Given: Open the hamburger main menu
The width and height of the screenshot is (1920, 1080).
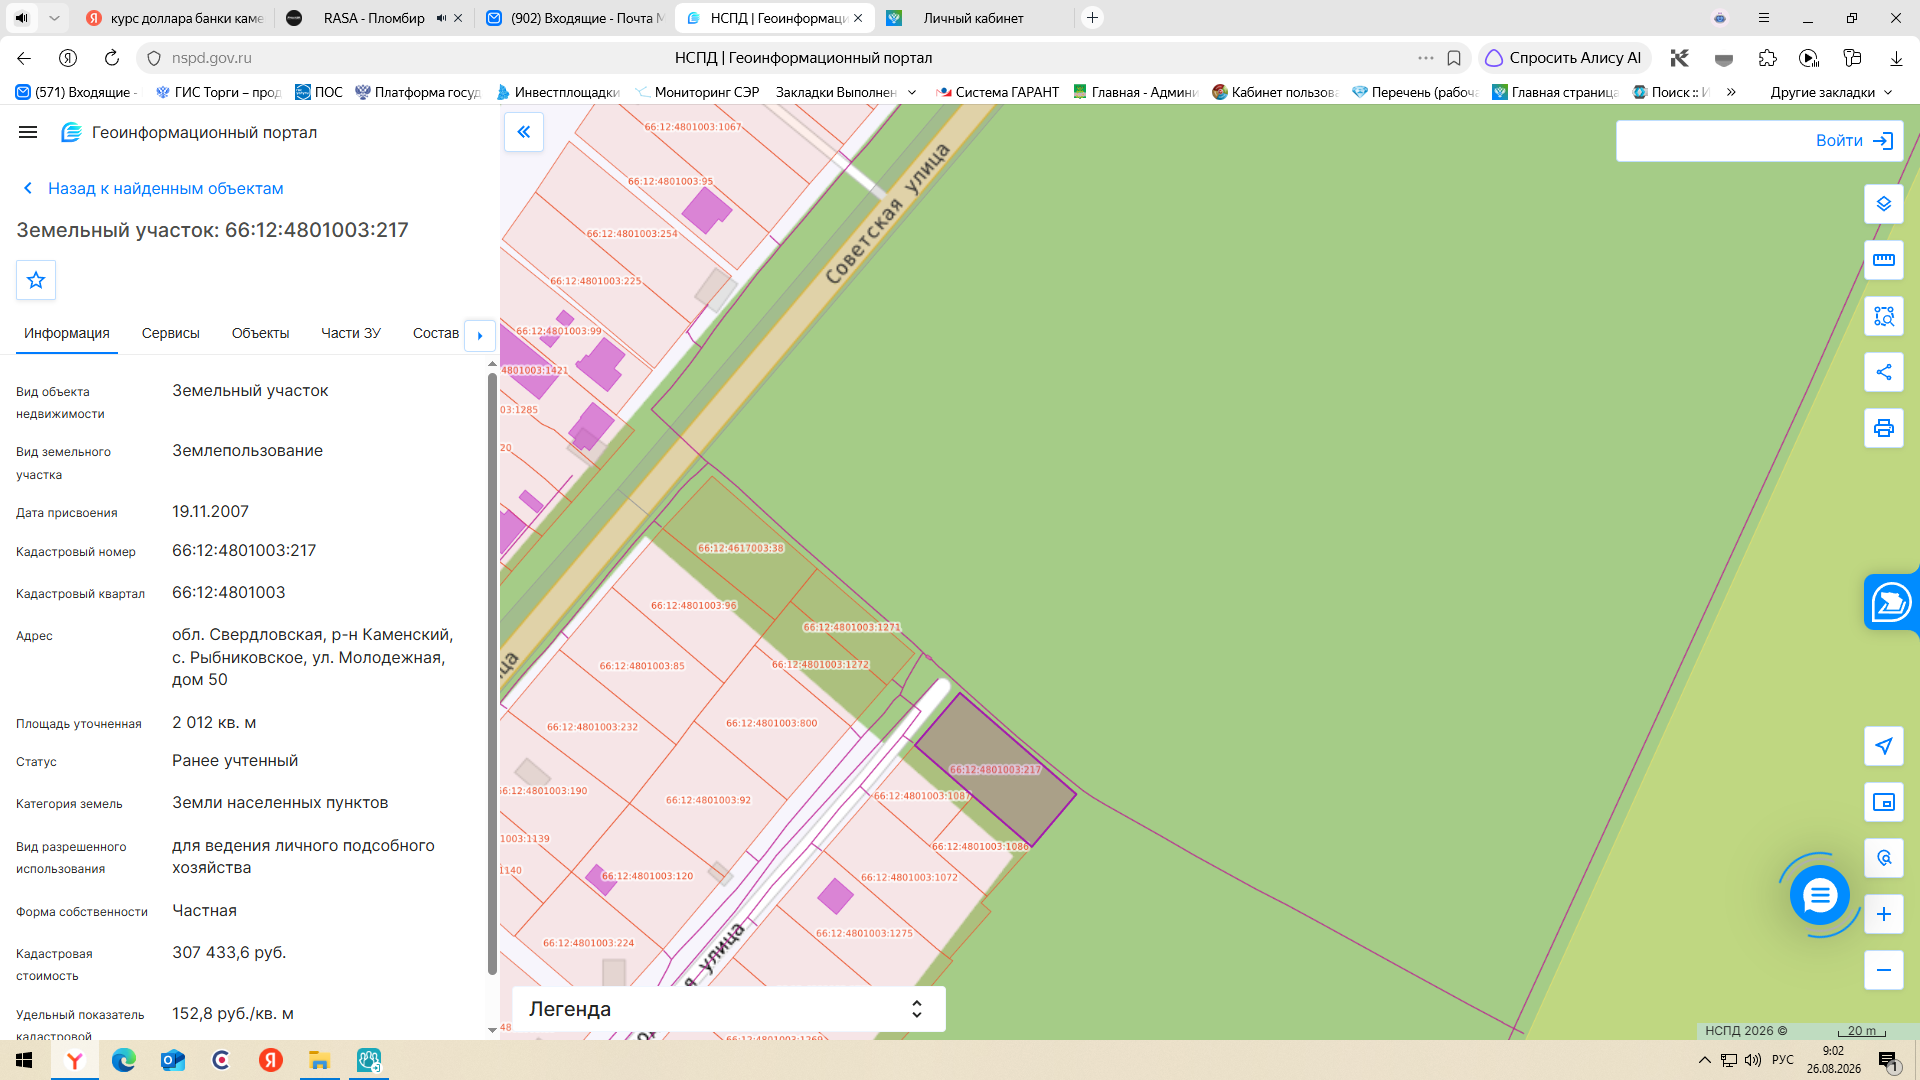Looking at the screenshot, I should click(x=28, y=132).
